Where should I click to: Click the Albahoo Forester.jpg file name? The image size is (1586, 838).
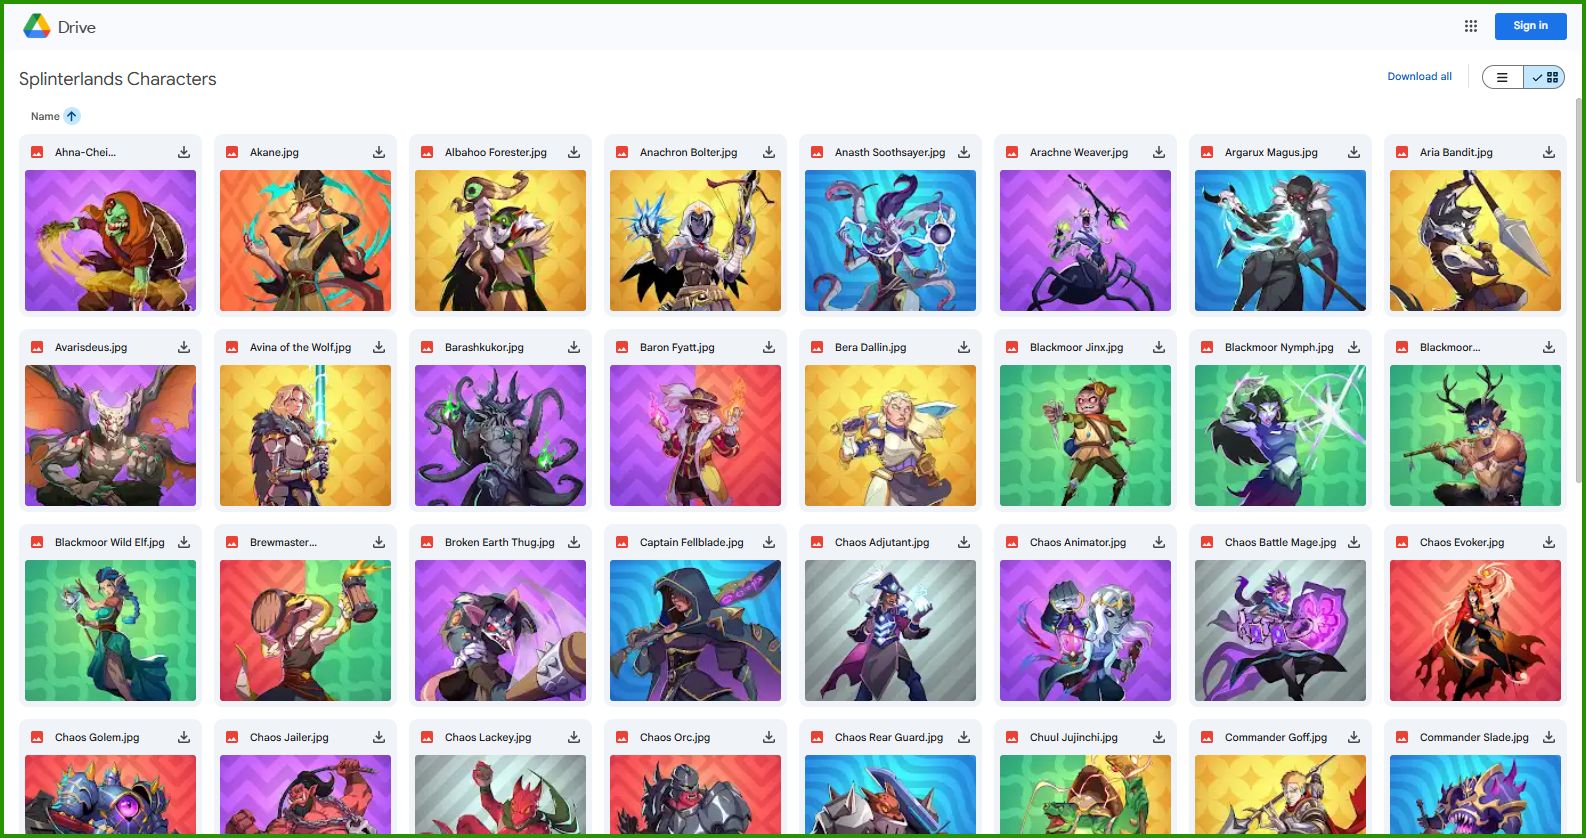pos(496,152)
